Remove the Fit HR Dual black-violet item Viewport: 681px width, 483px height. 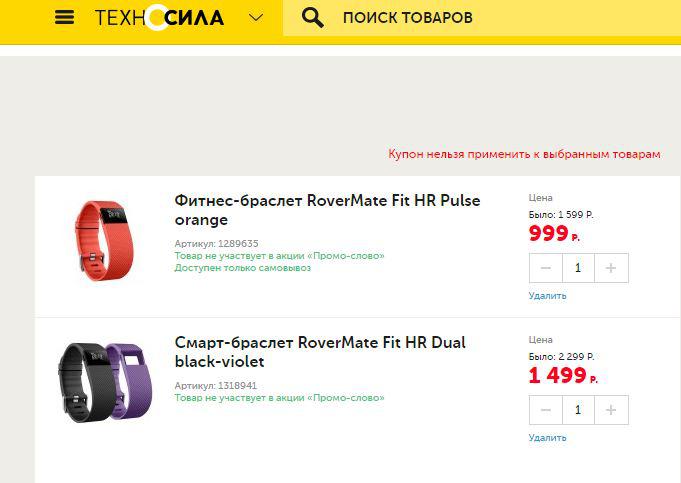pyautogui.click(x=547, y=438)
